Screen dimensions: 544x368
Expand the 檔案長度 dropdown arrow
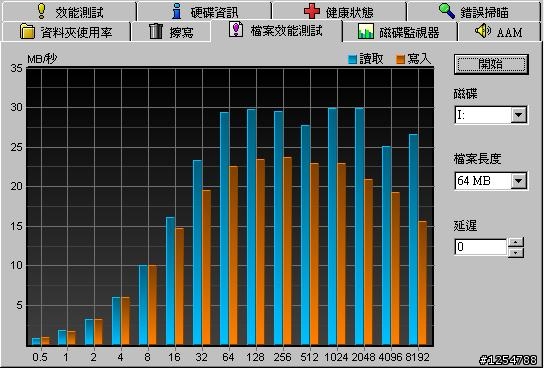(x=518, y=181)
